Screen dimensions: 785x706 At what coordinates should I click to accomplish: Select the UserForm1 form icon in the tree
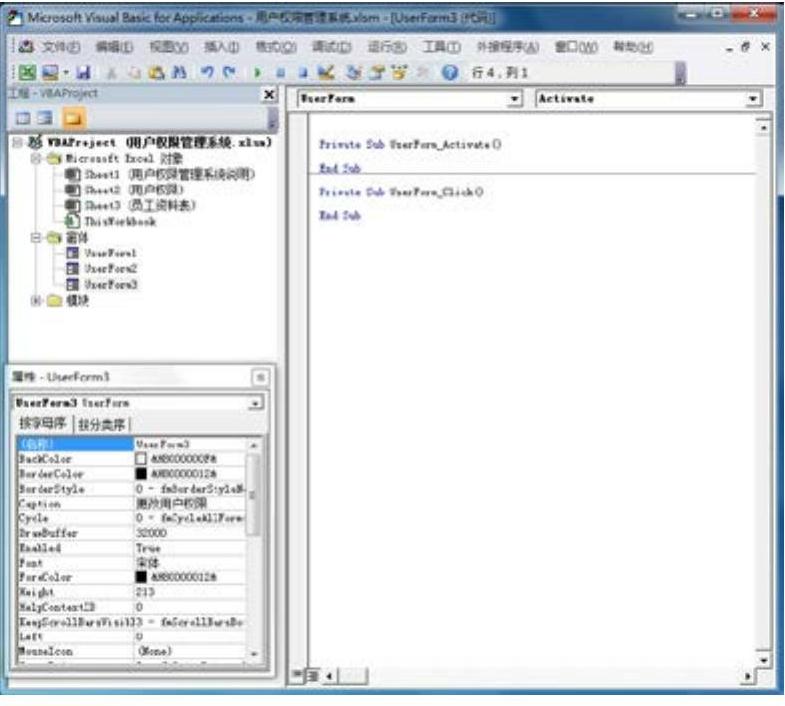(73, 253)
